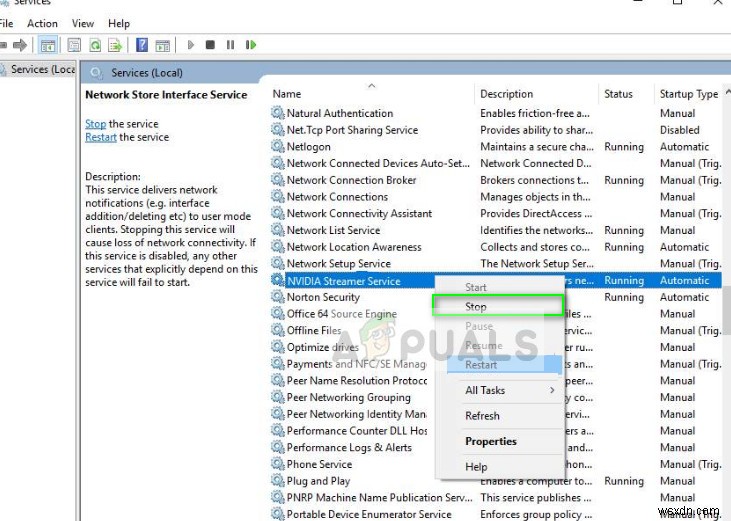731x521 pixels.
Task: Click Show/Hide Action Pane toolbar icon
Action: point(163,45)
